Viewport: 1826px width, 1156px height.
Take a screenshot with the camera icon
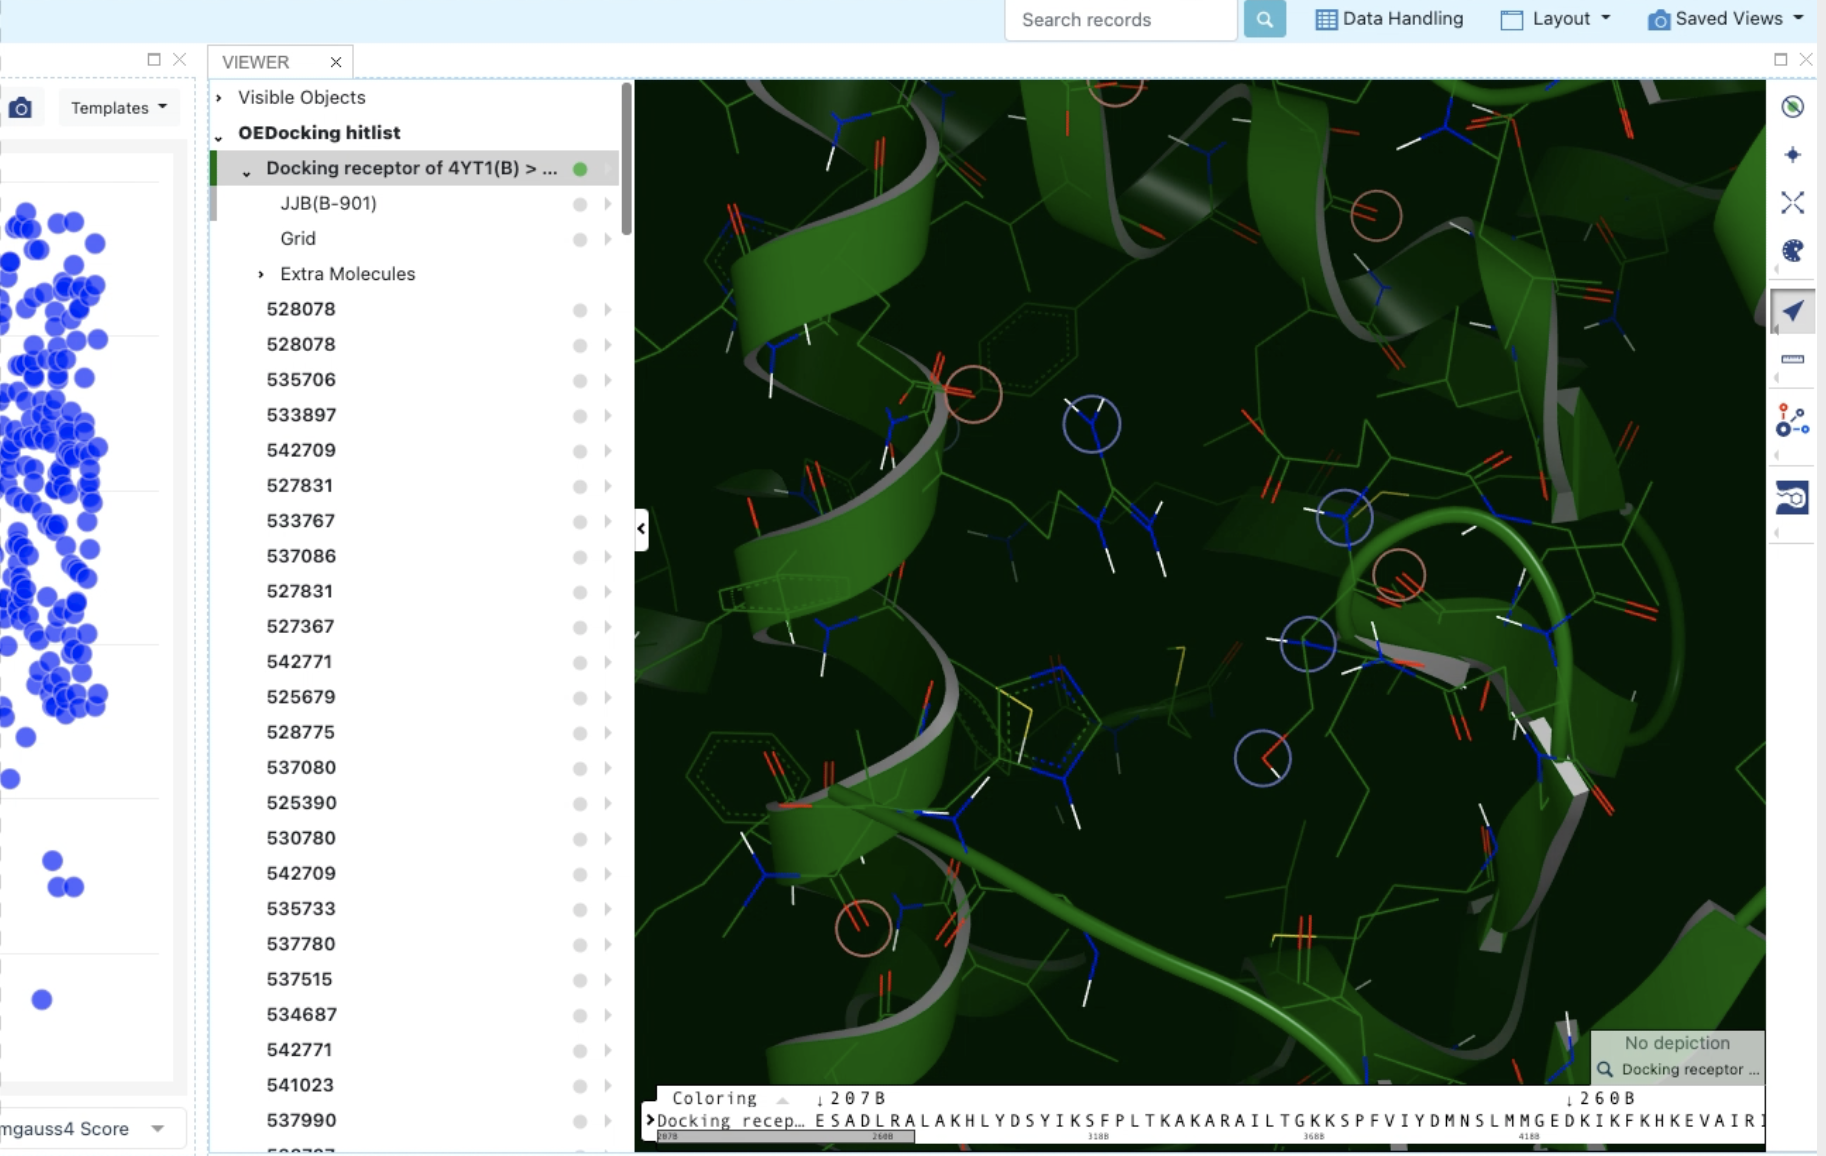[x=22, y=107]
